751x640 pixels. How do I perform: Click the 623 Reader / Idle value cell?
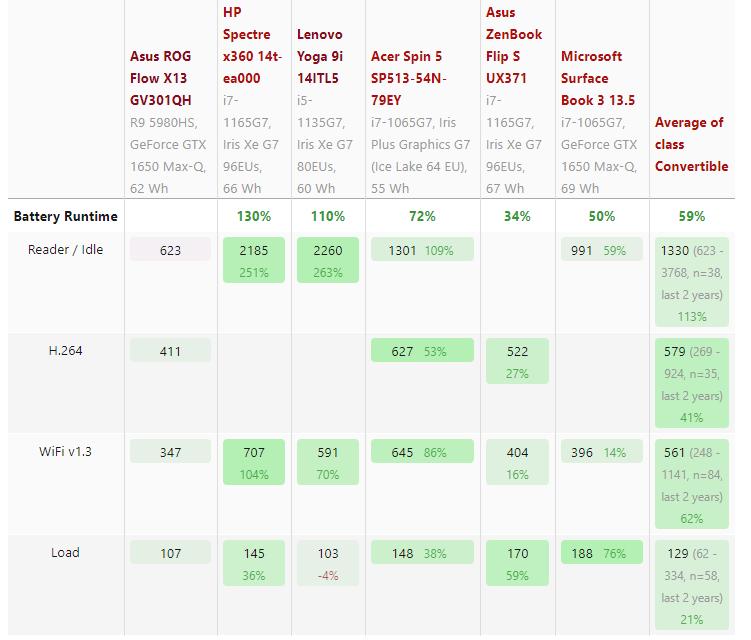170,250
